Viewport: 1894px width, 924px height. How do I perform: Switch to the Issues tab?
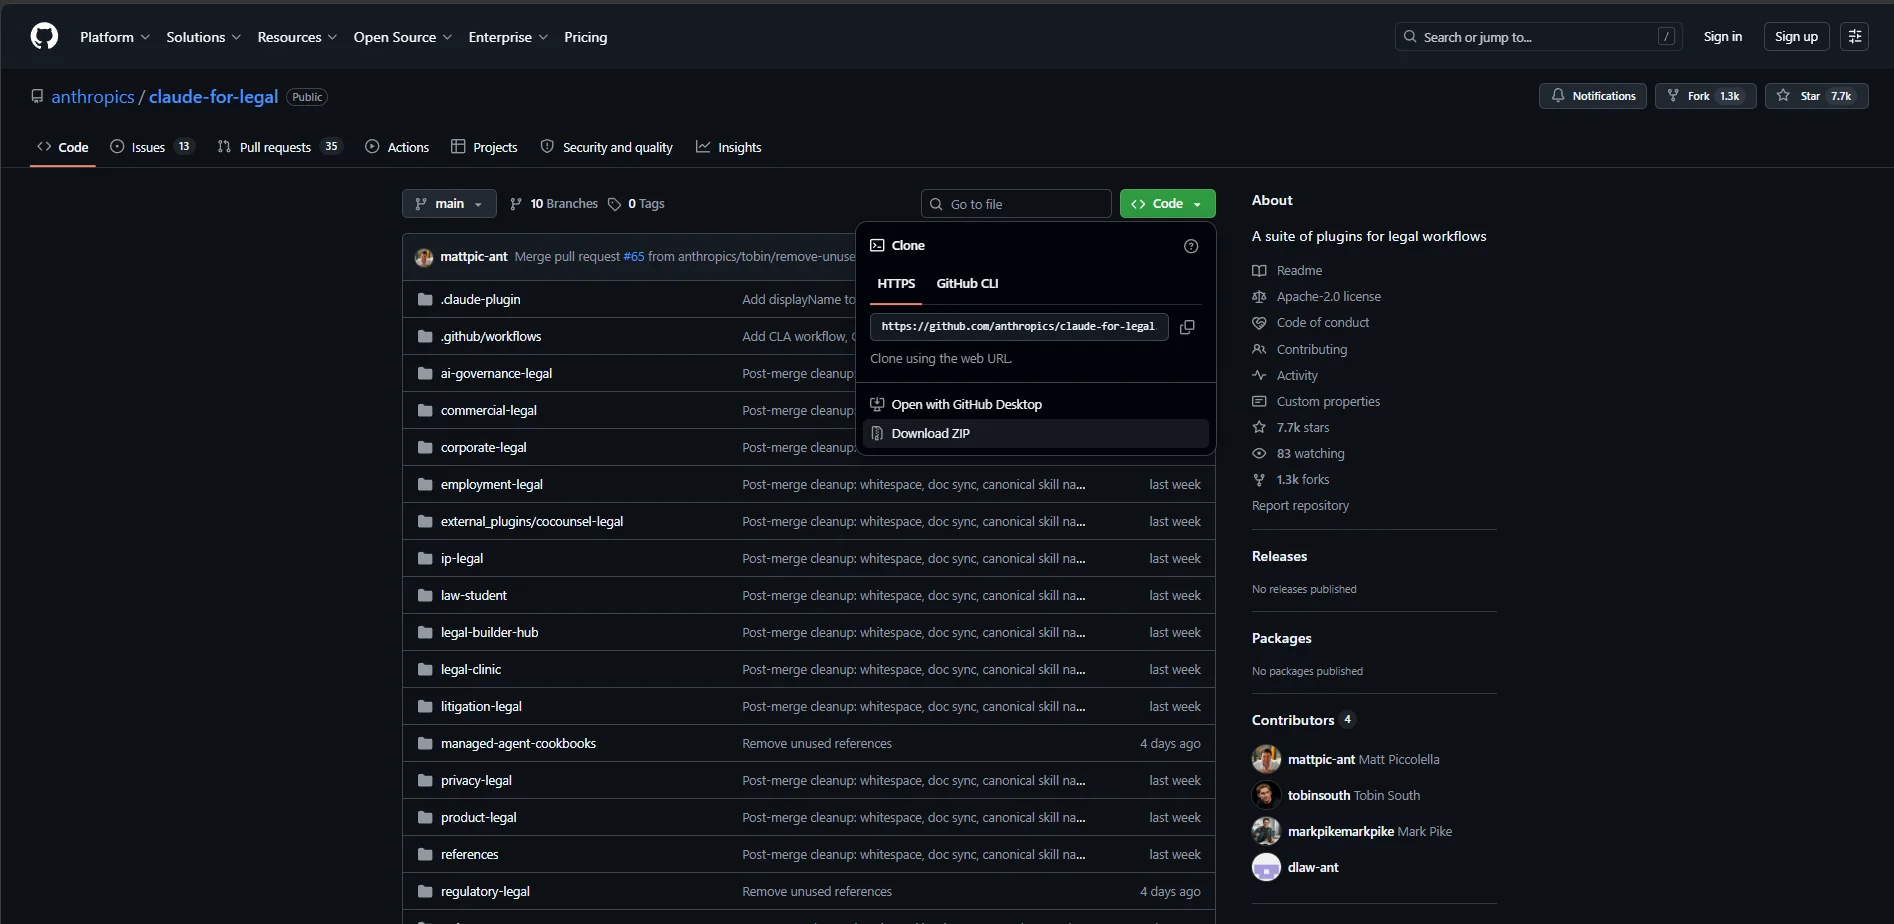coord(151,147)
